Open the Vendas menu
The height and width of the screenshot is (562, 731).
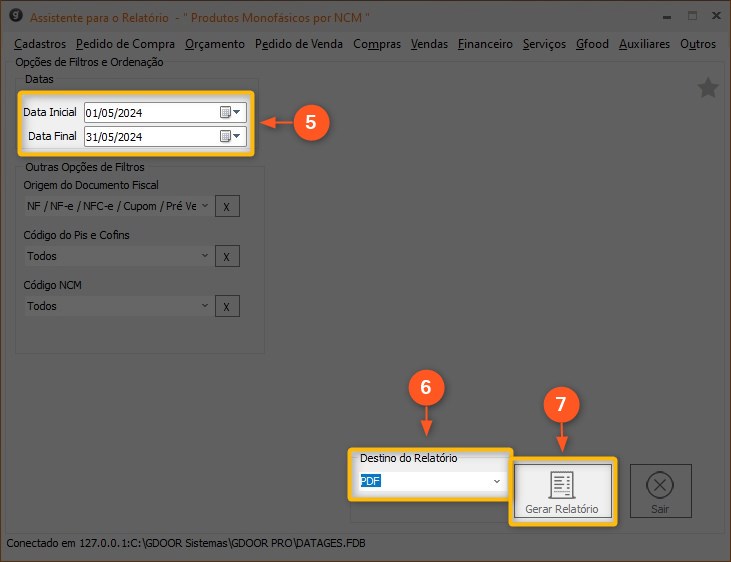click(429, 44)
